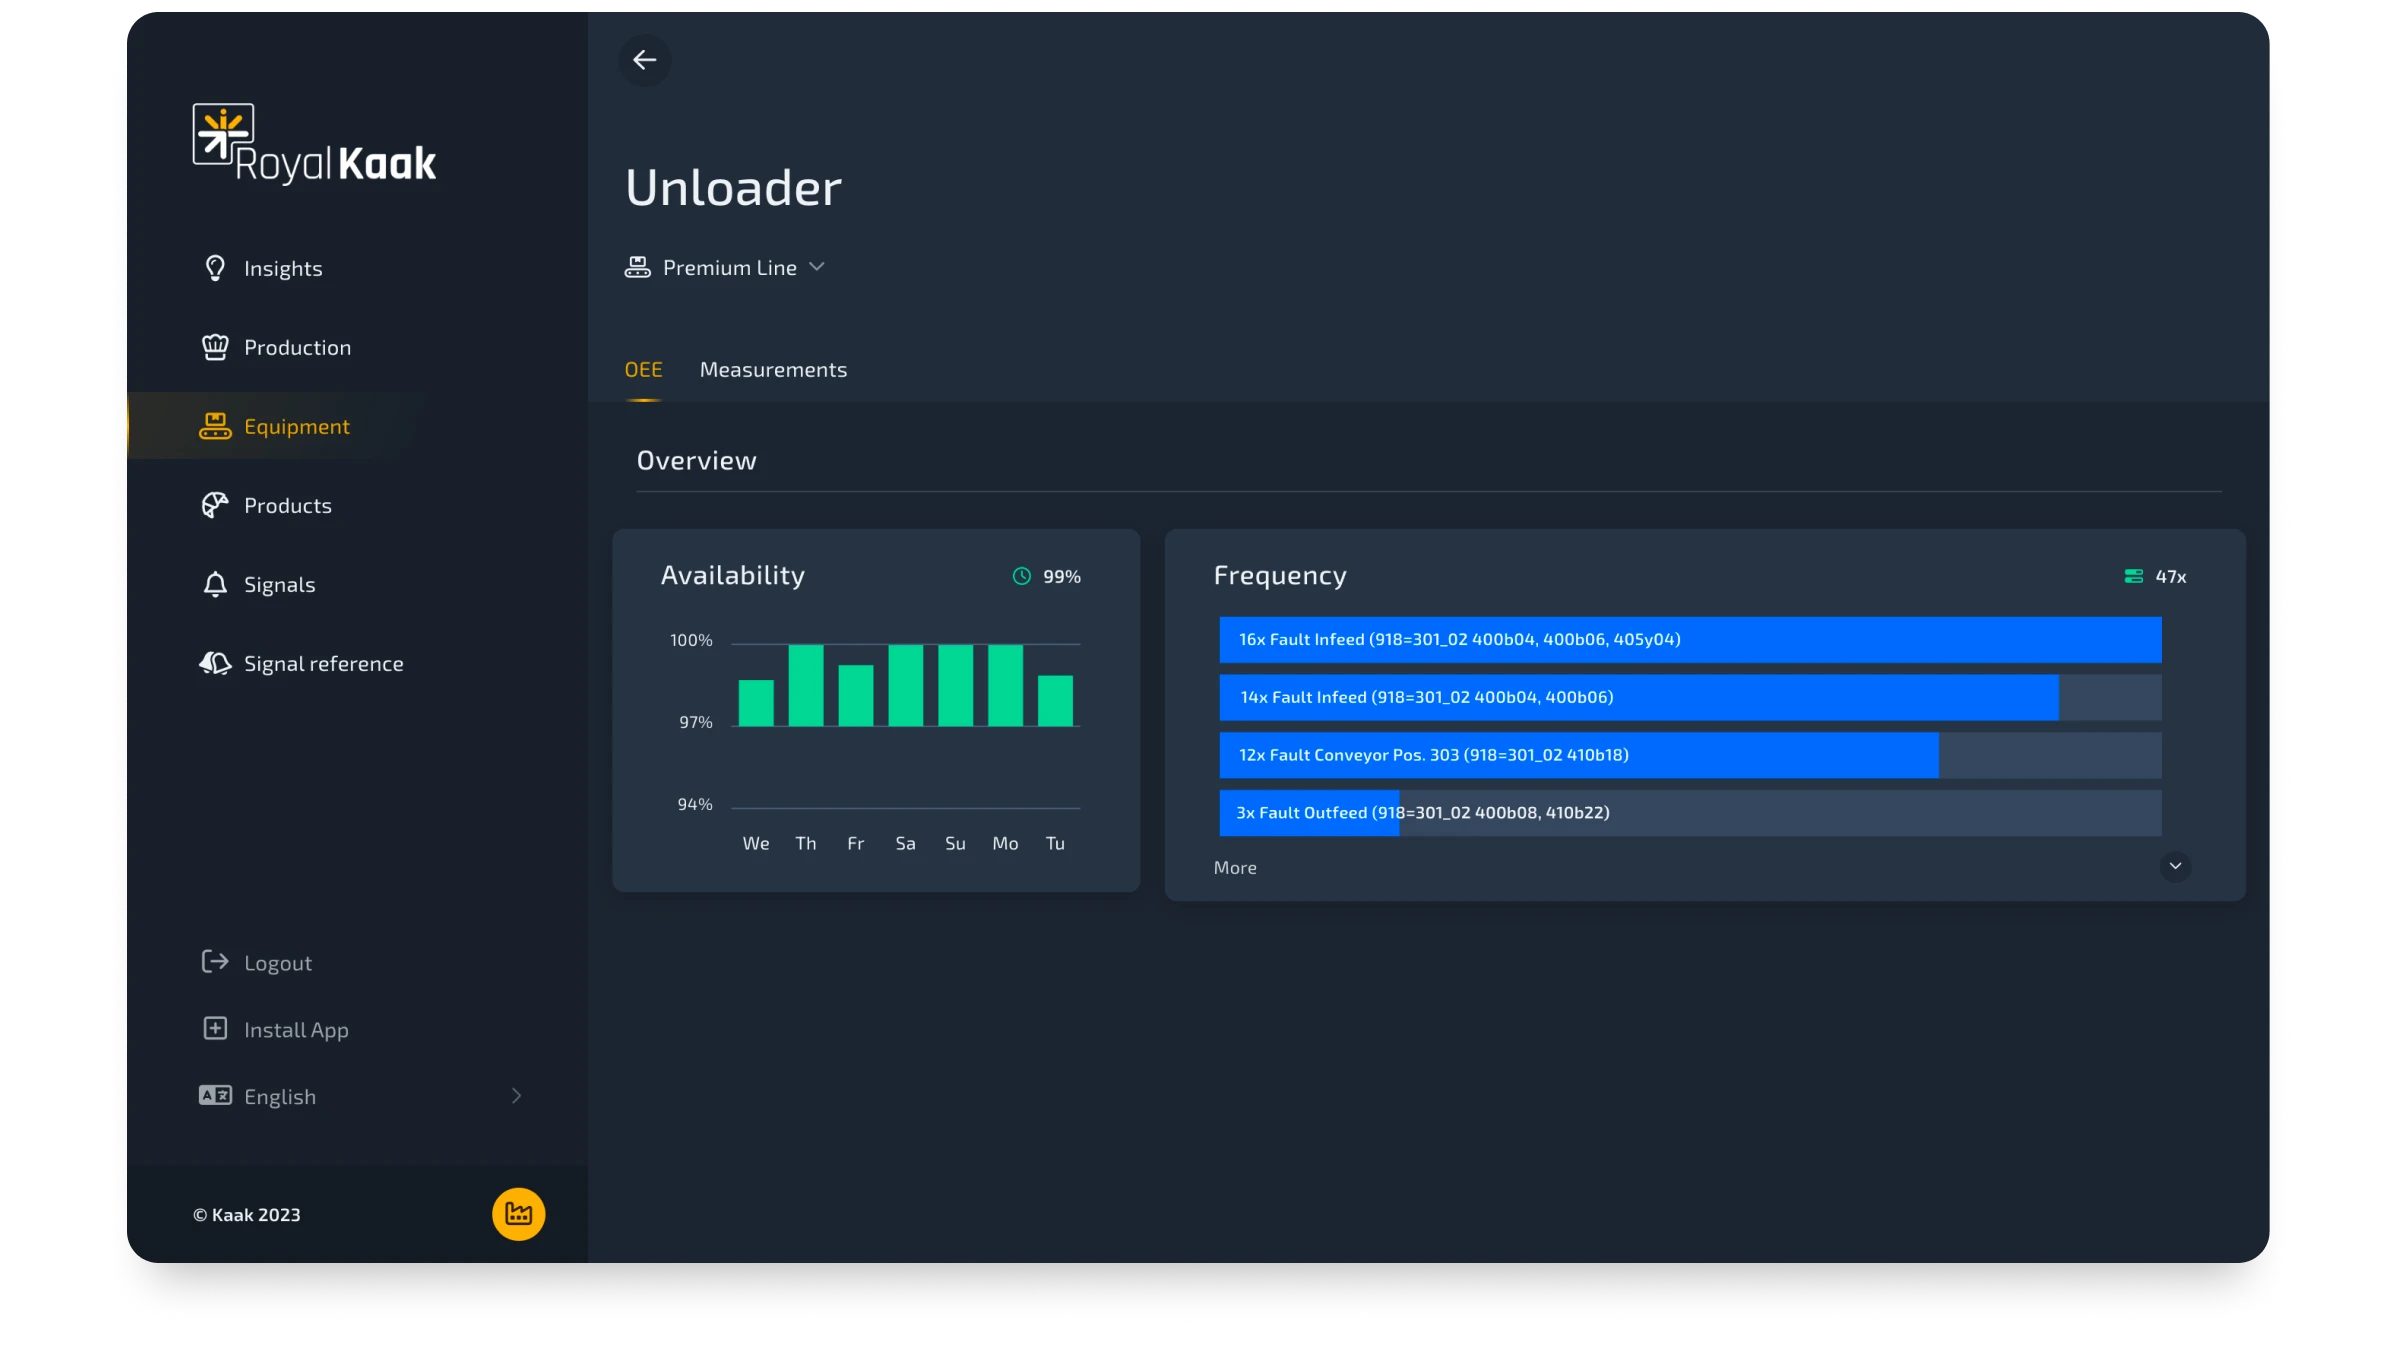Click the Availability clock icon
The height and width of the screenshot is (1350, 2400).
click(1021, 576)
